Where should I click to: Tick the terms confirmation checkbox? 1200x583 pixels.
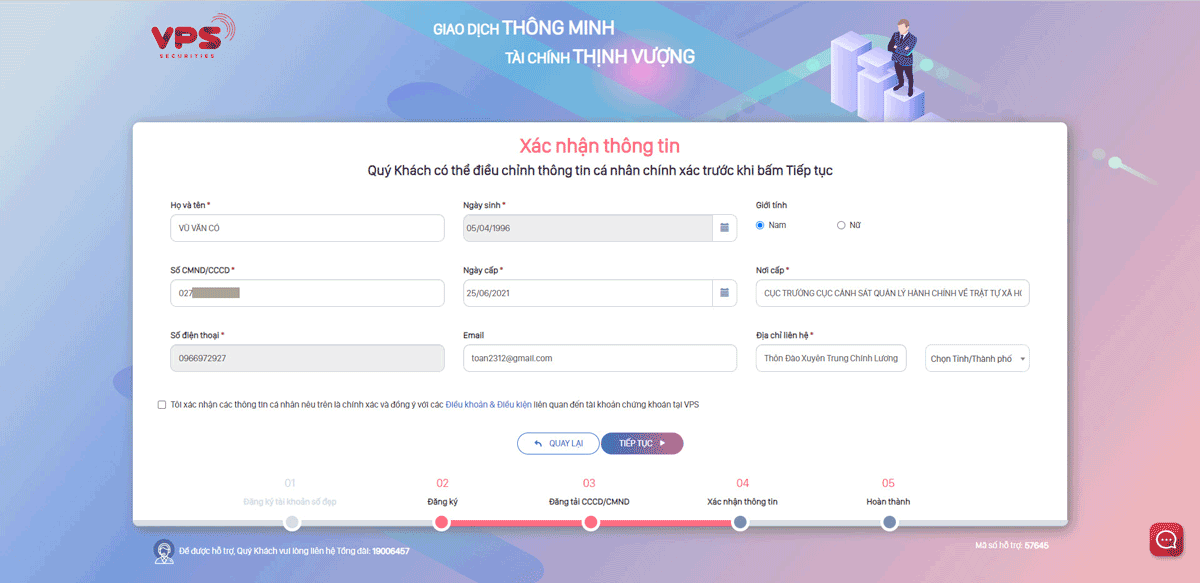(x=162, y=405)
